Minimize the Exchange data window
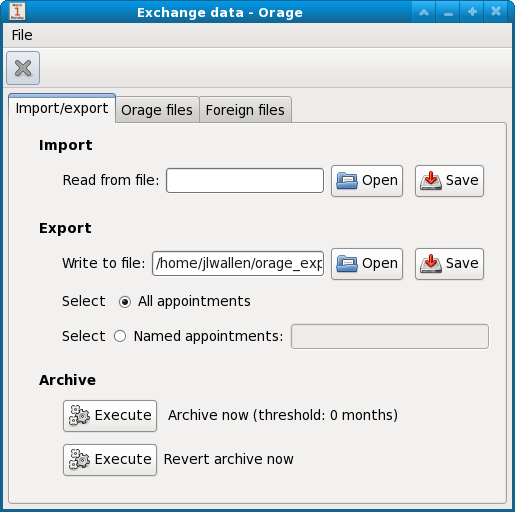Viewport: 515px width, 512px height. pos(448,12)
